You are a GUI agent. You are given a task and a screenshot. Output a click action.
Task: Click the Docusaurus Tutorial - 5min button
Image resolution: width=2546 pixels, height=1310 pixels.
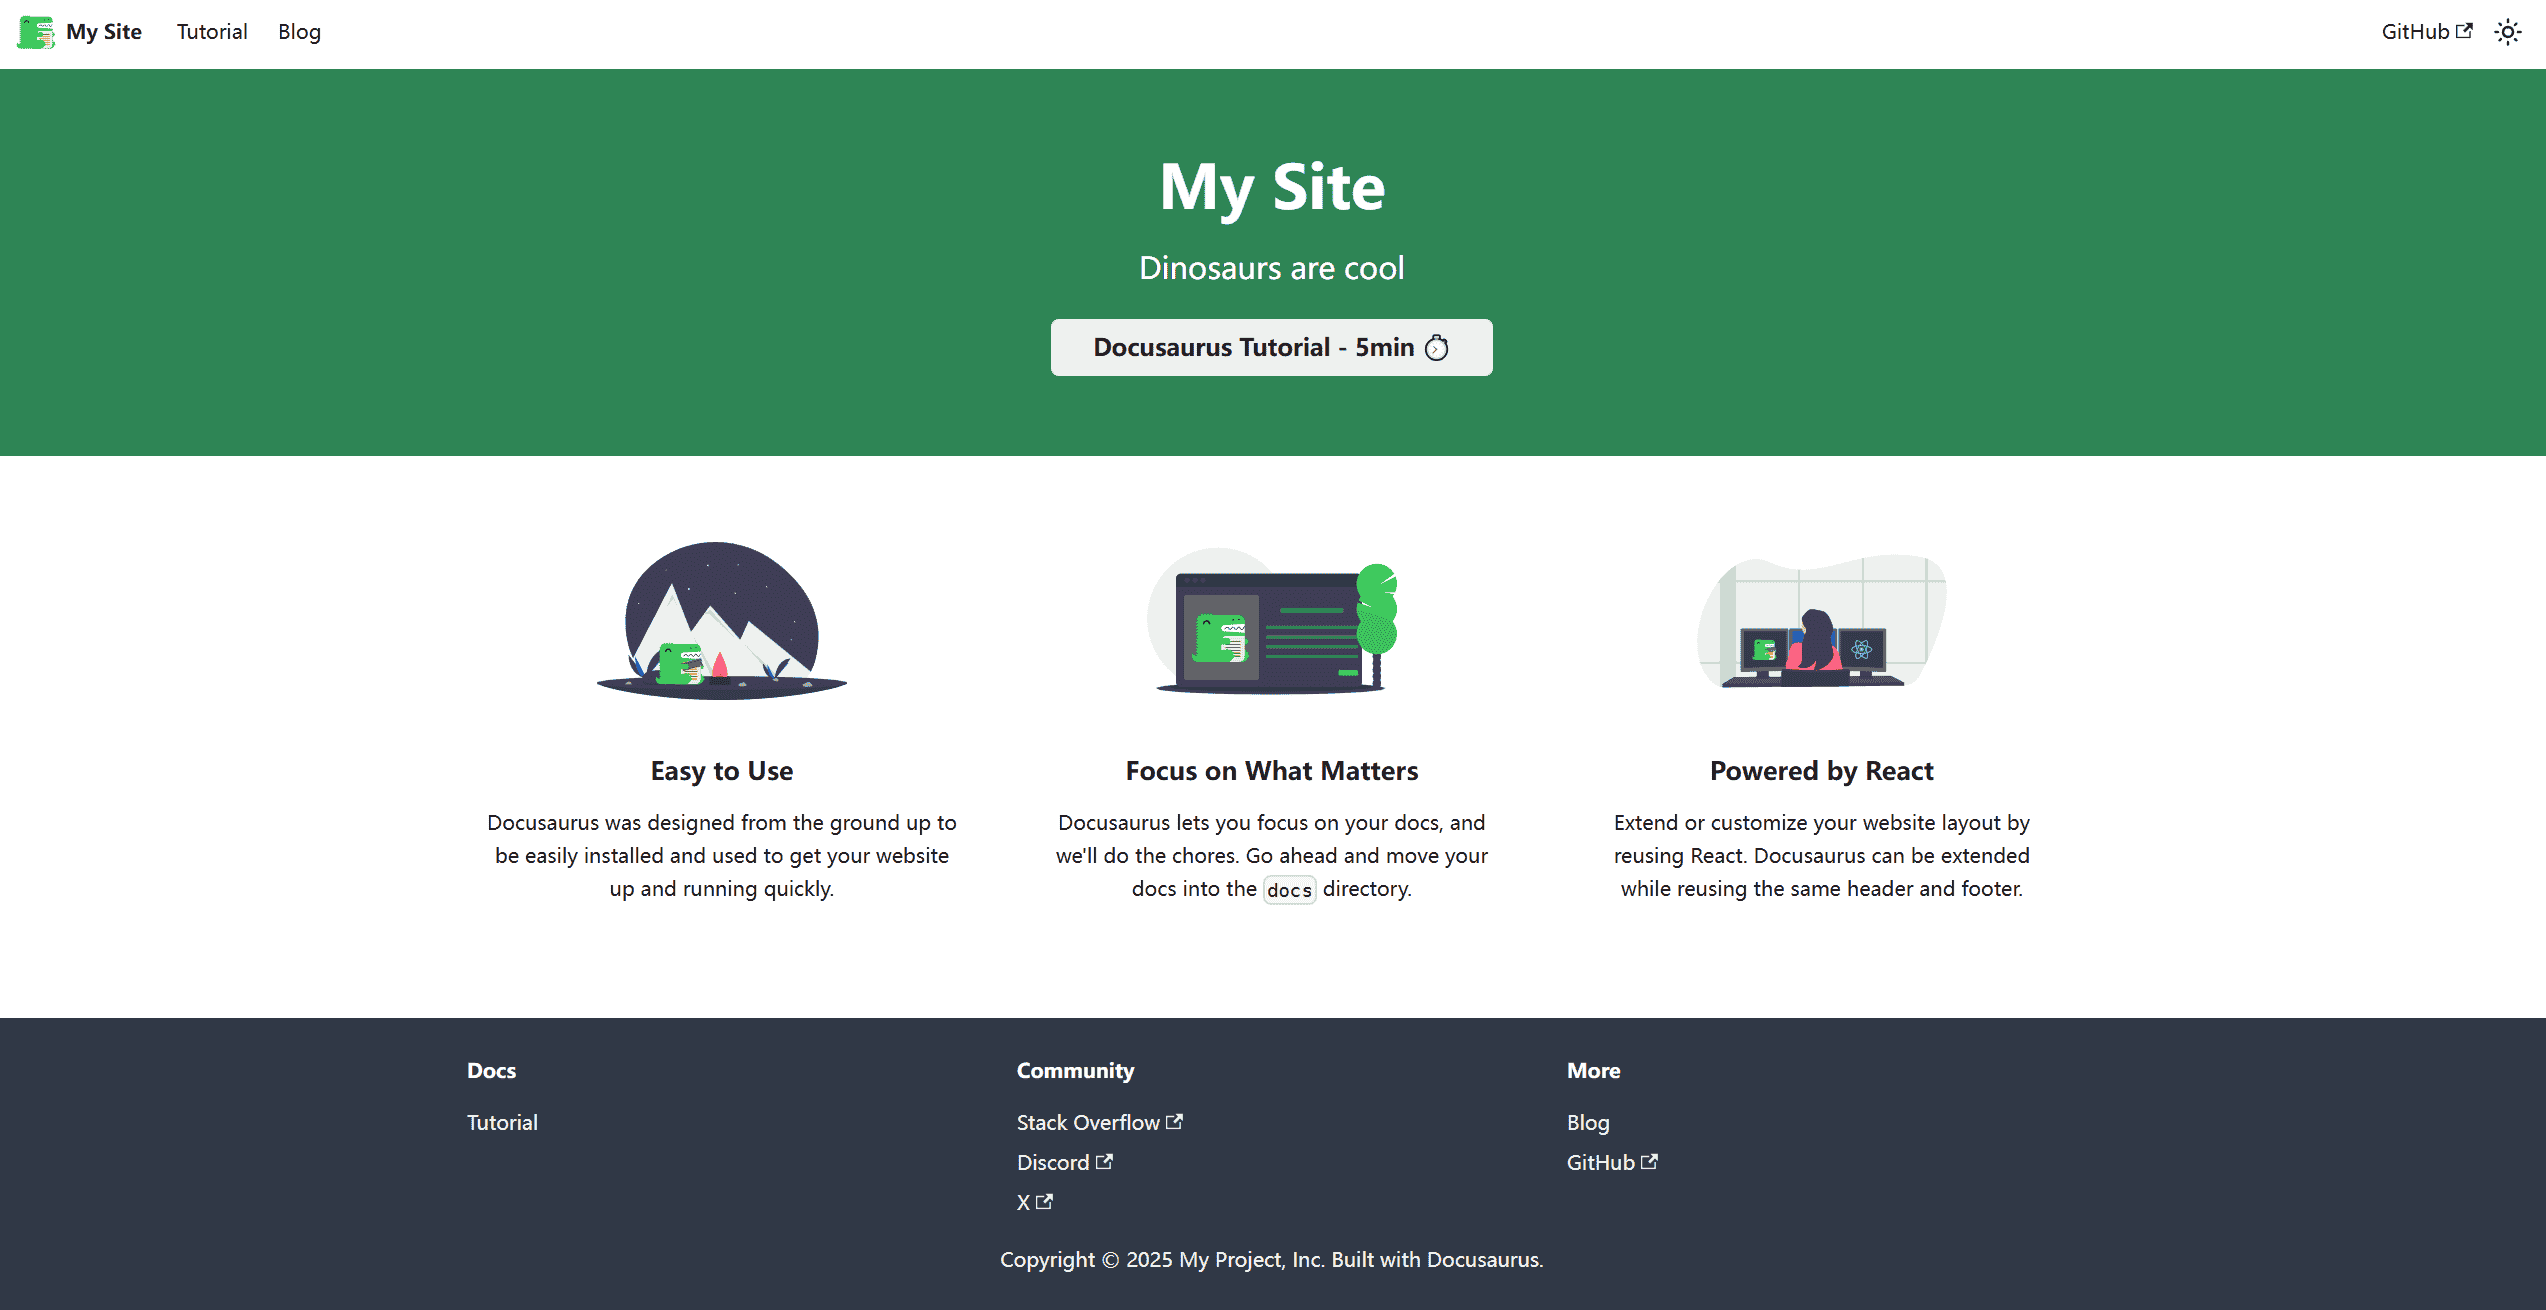tap(1271, 347)
